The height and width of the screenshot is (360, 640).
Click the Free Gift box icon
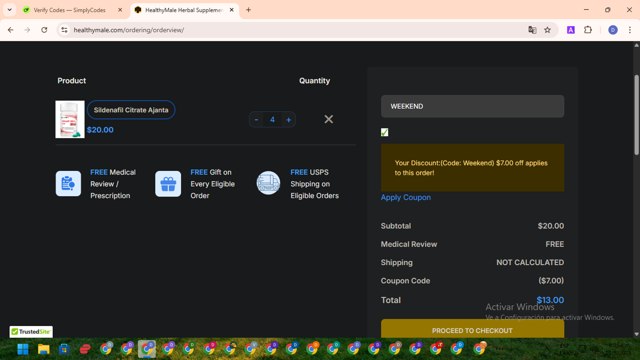(x=168, y=184)
